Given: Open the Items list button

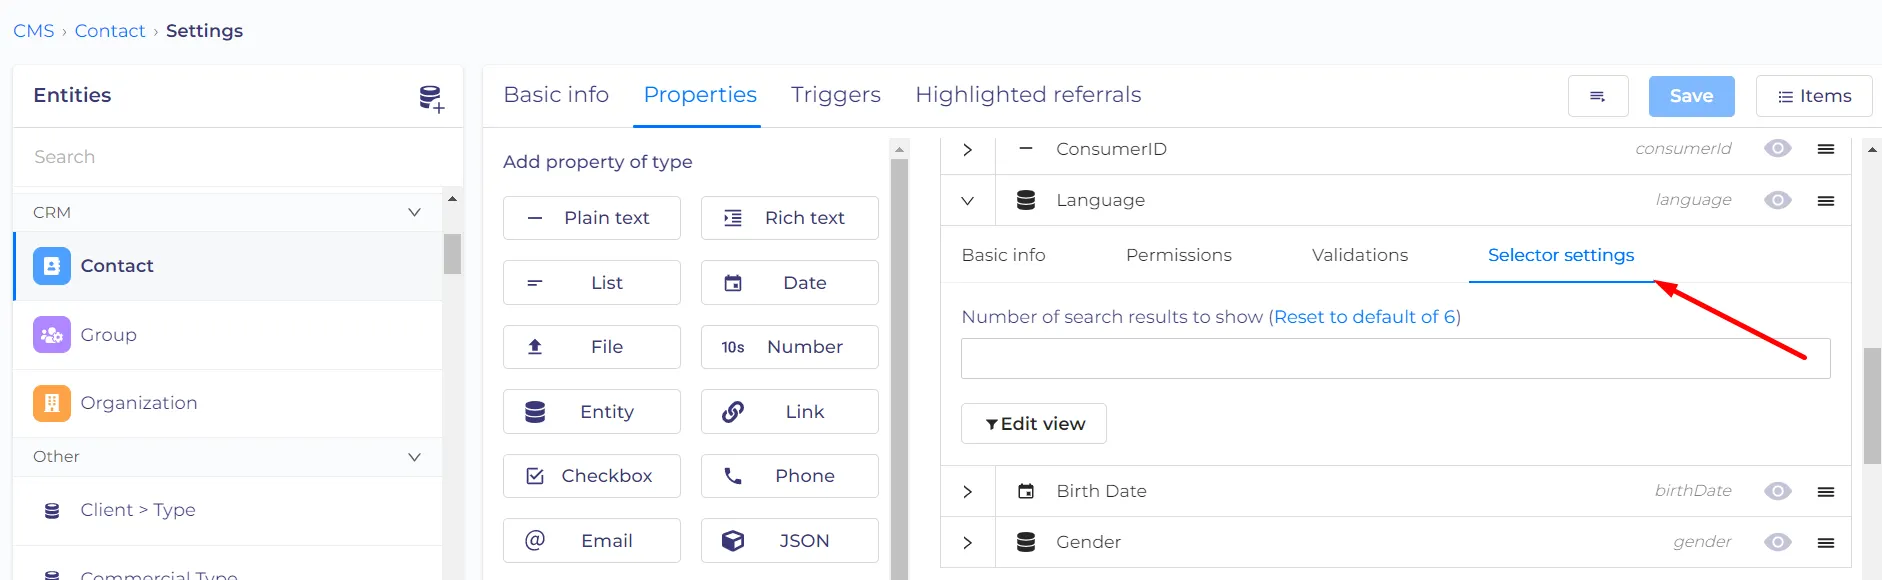Looking at the screenshot, I should (x=1814, y=96).
